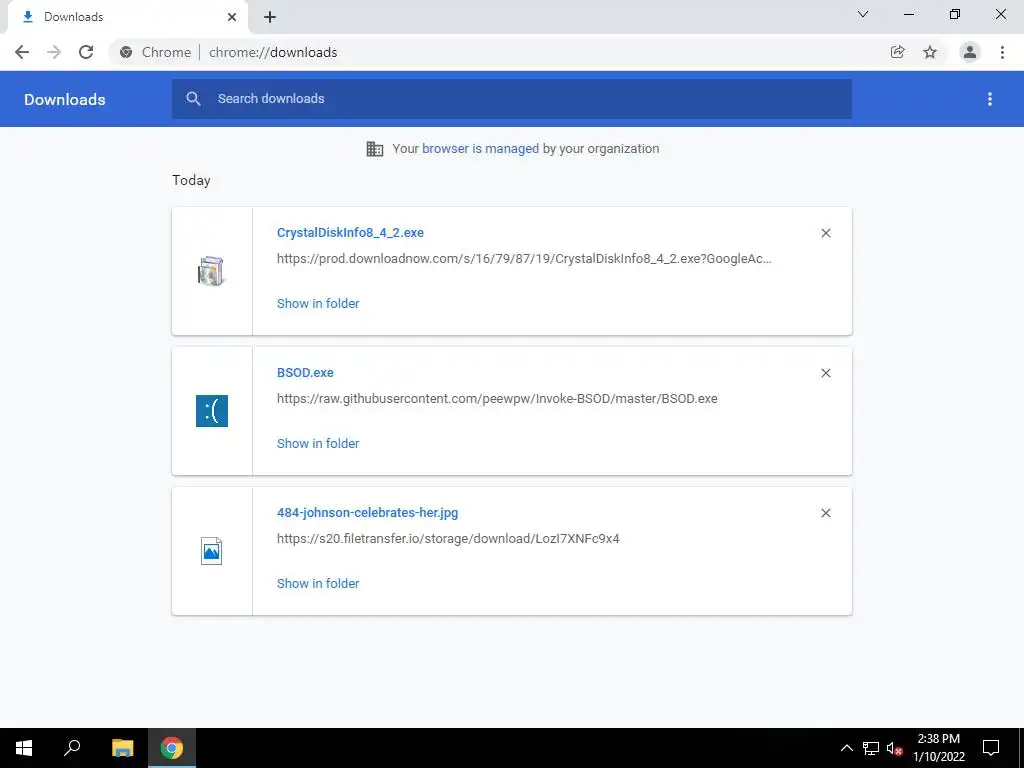Select the Downloads browser tab

coord(127,17)
